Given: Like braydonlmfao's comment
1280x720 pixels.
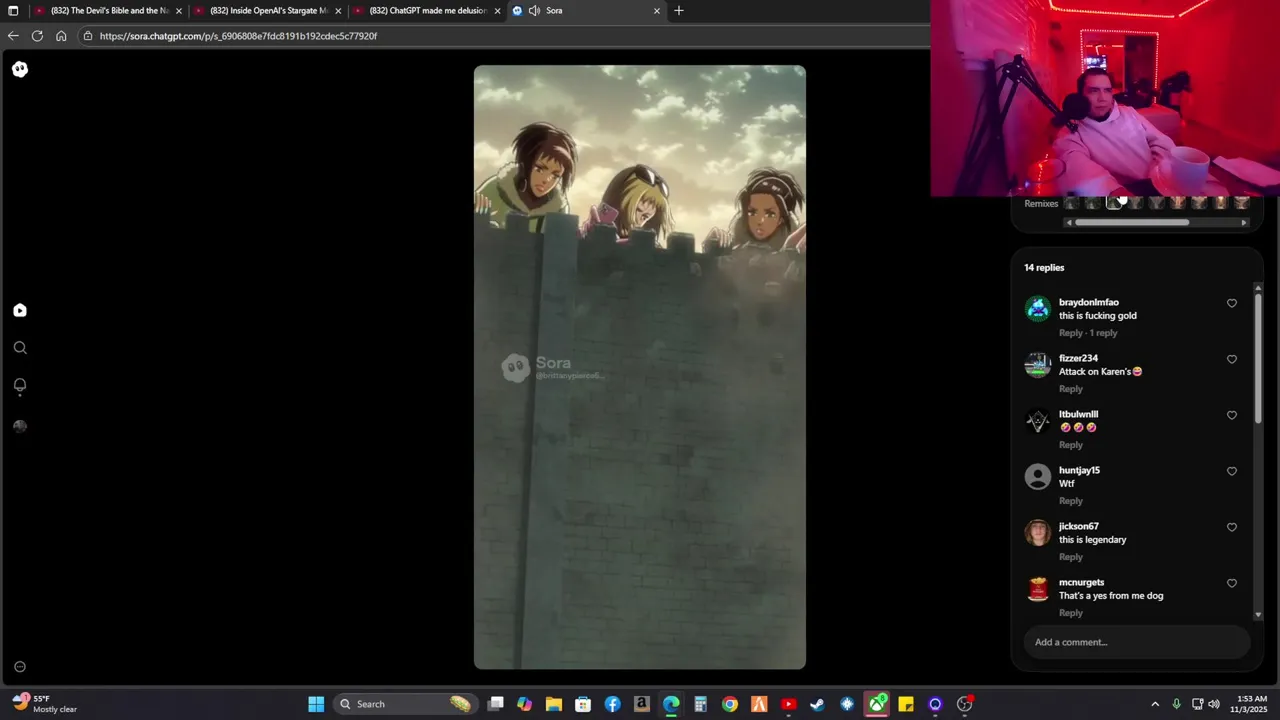Looking at the screenshot, I should (x=1232, y=304).
